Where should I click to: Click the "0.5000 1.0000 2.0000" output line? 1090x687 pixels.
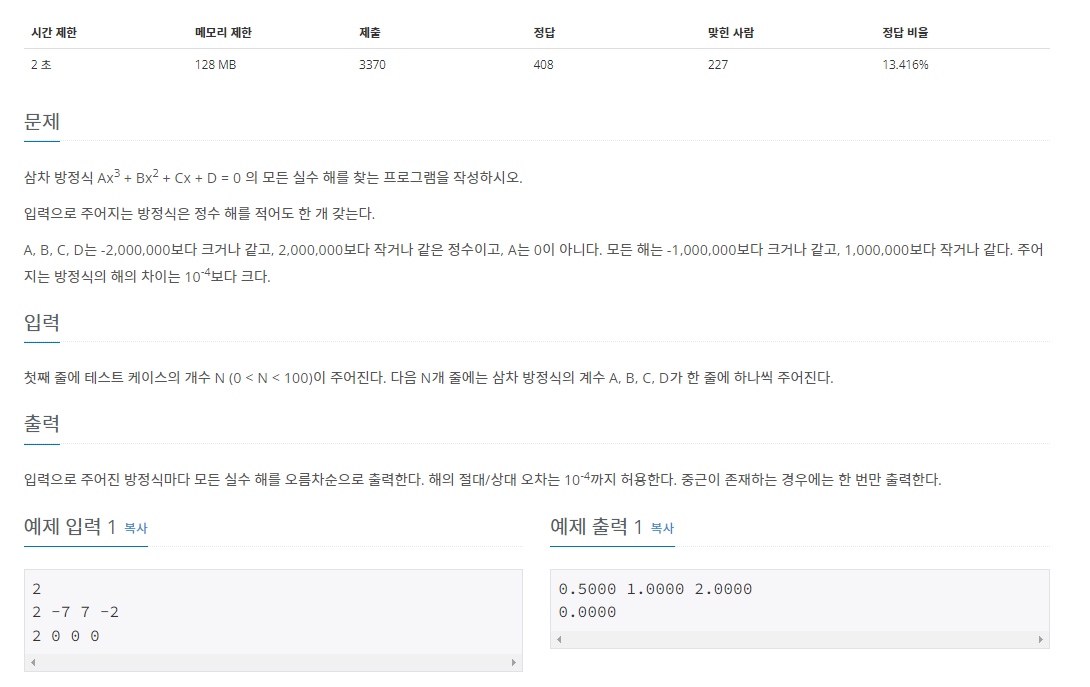655,589
